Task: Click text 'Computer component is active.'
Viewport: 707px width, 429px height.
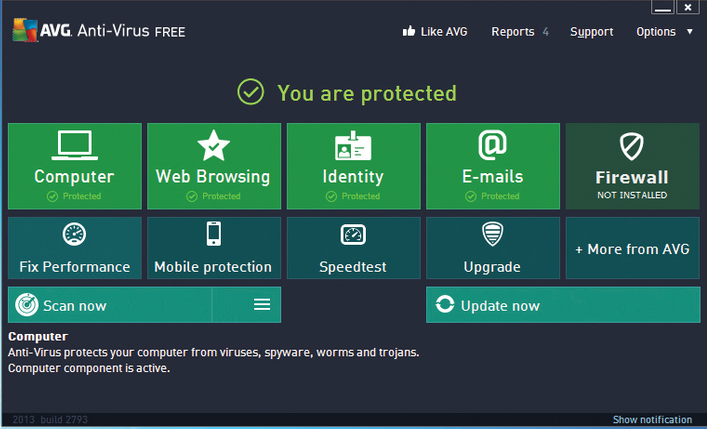Action: [x=89, y=368]
